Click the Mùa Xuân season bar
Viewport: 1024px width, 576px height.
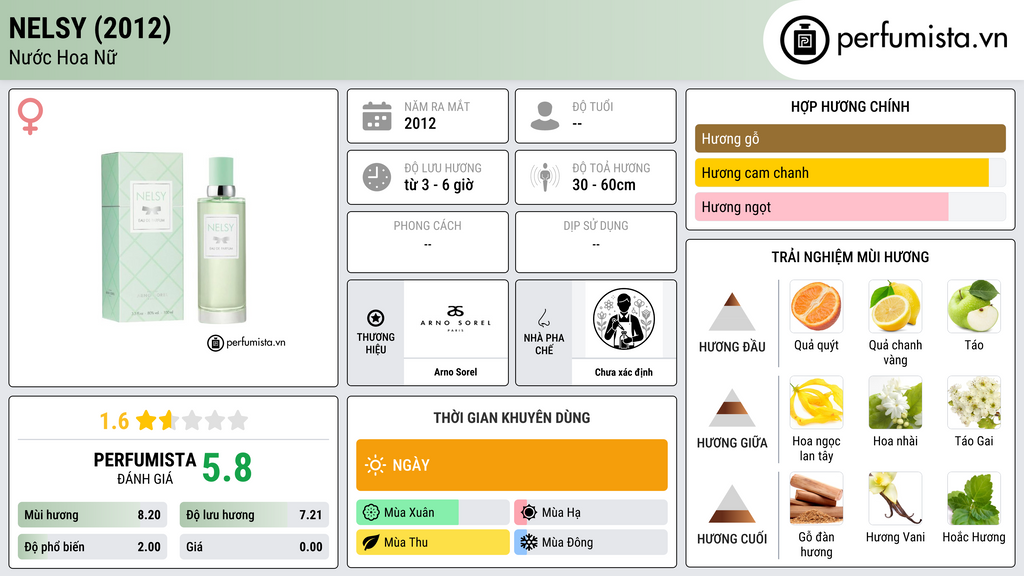coord(432,513)
